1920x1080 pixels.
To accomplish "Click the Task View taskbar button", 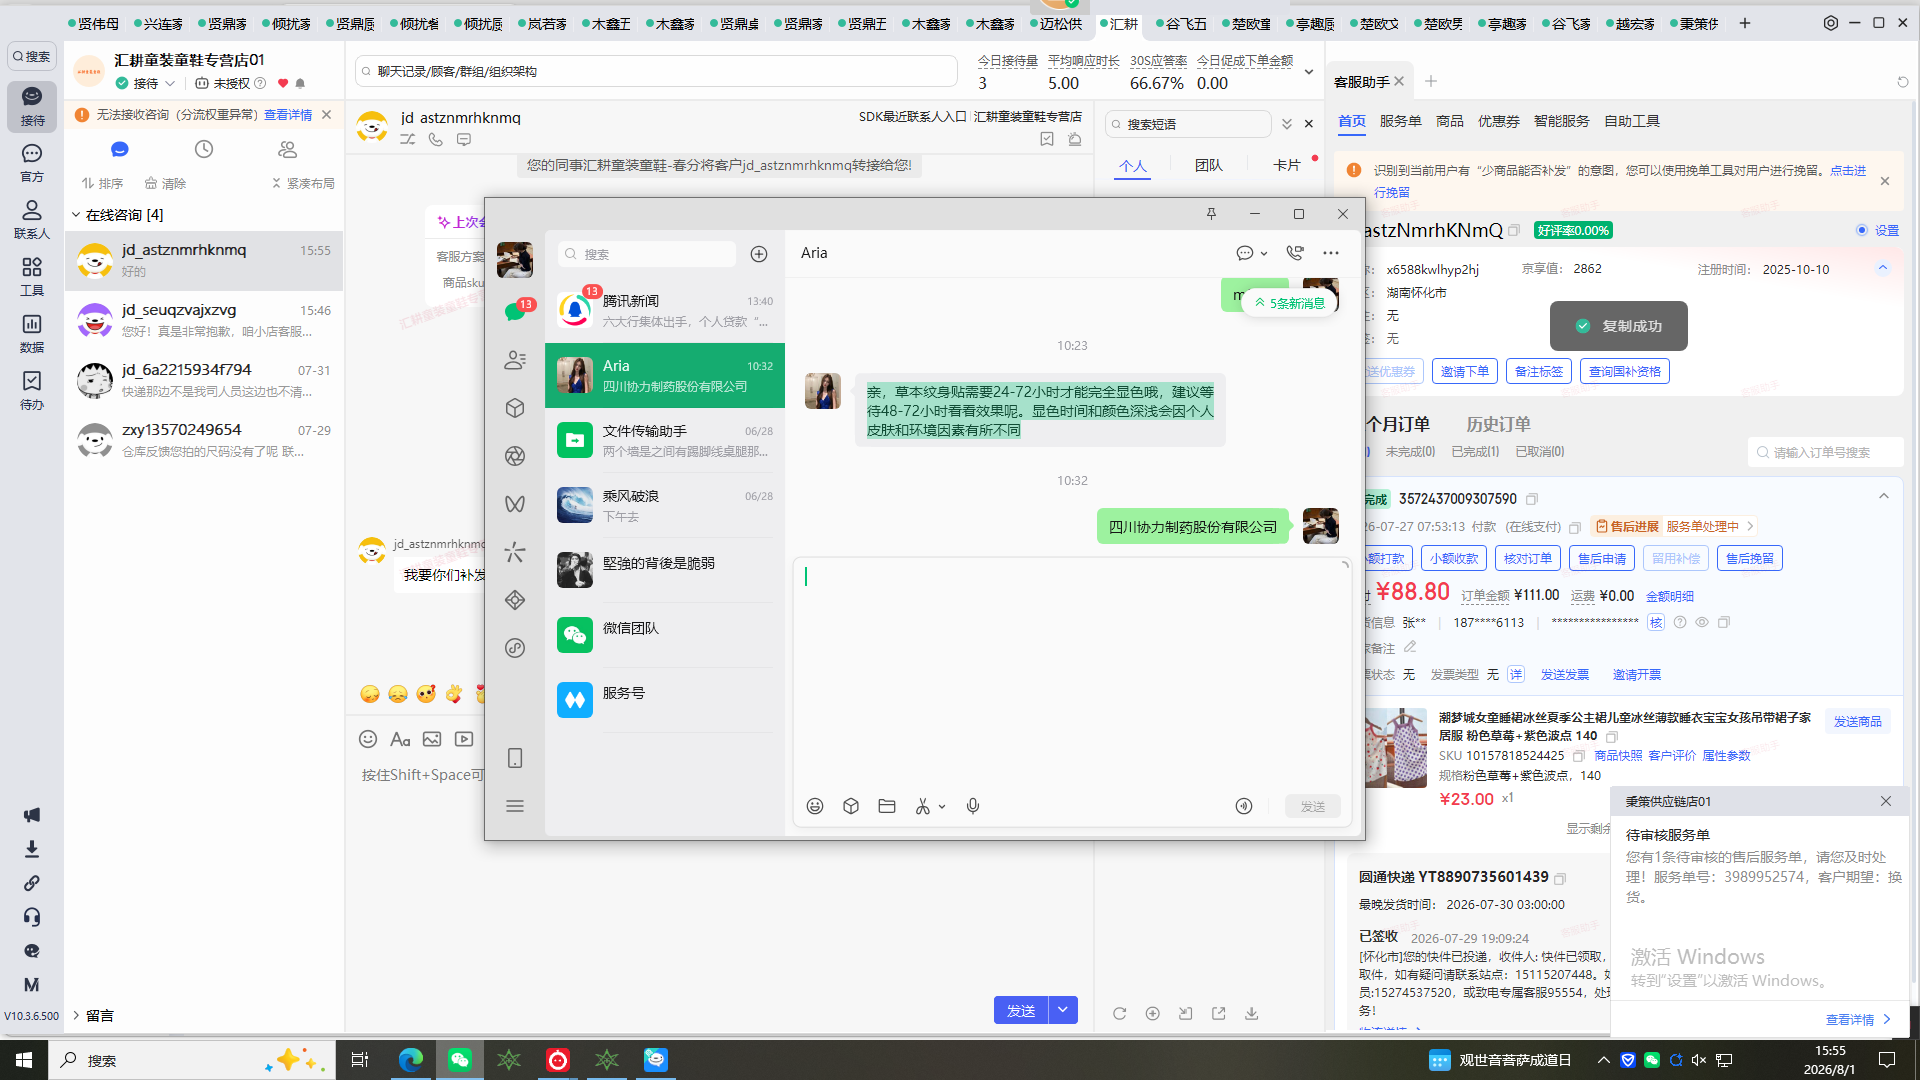I will tap(360, 1060).
